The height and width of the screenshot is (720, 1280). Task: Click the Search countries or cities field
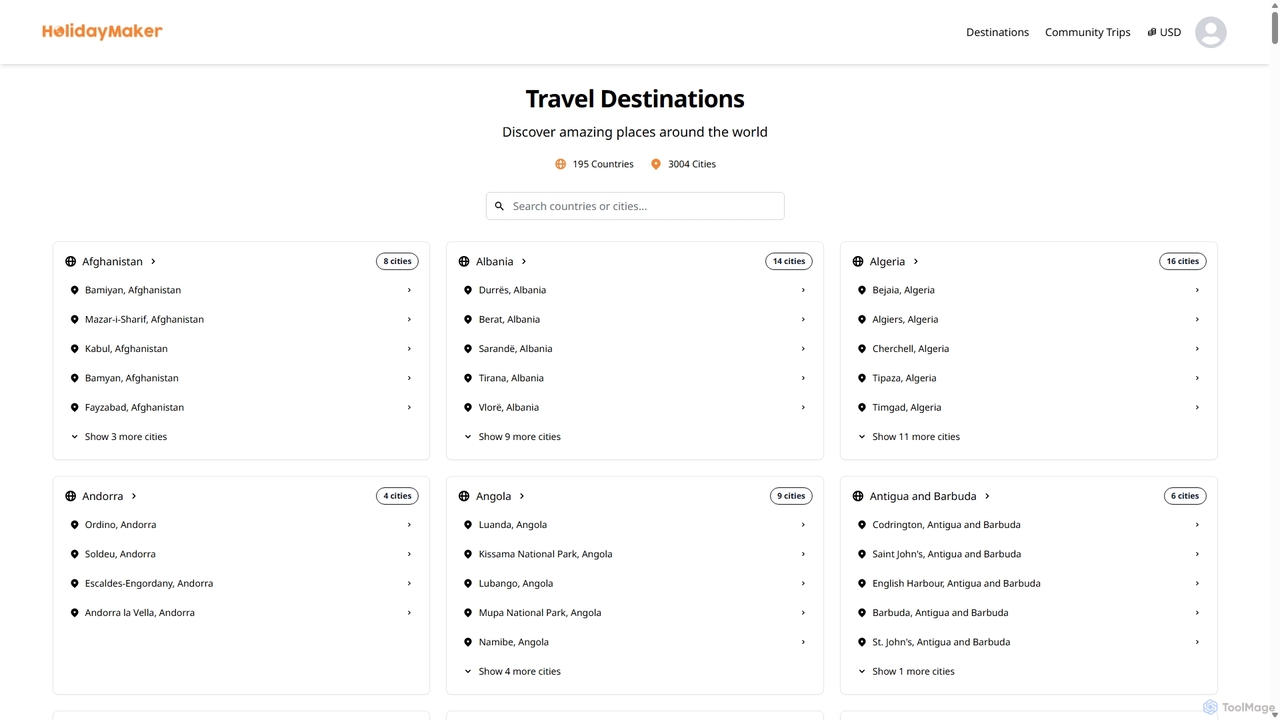(x=635, y=206)
